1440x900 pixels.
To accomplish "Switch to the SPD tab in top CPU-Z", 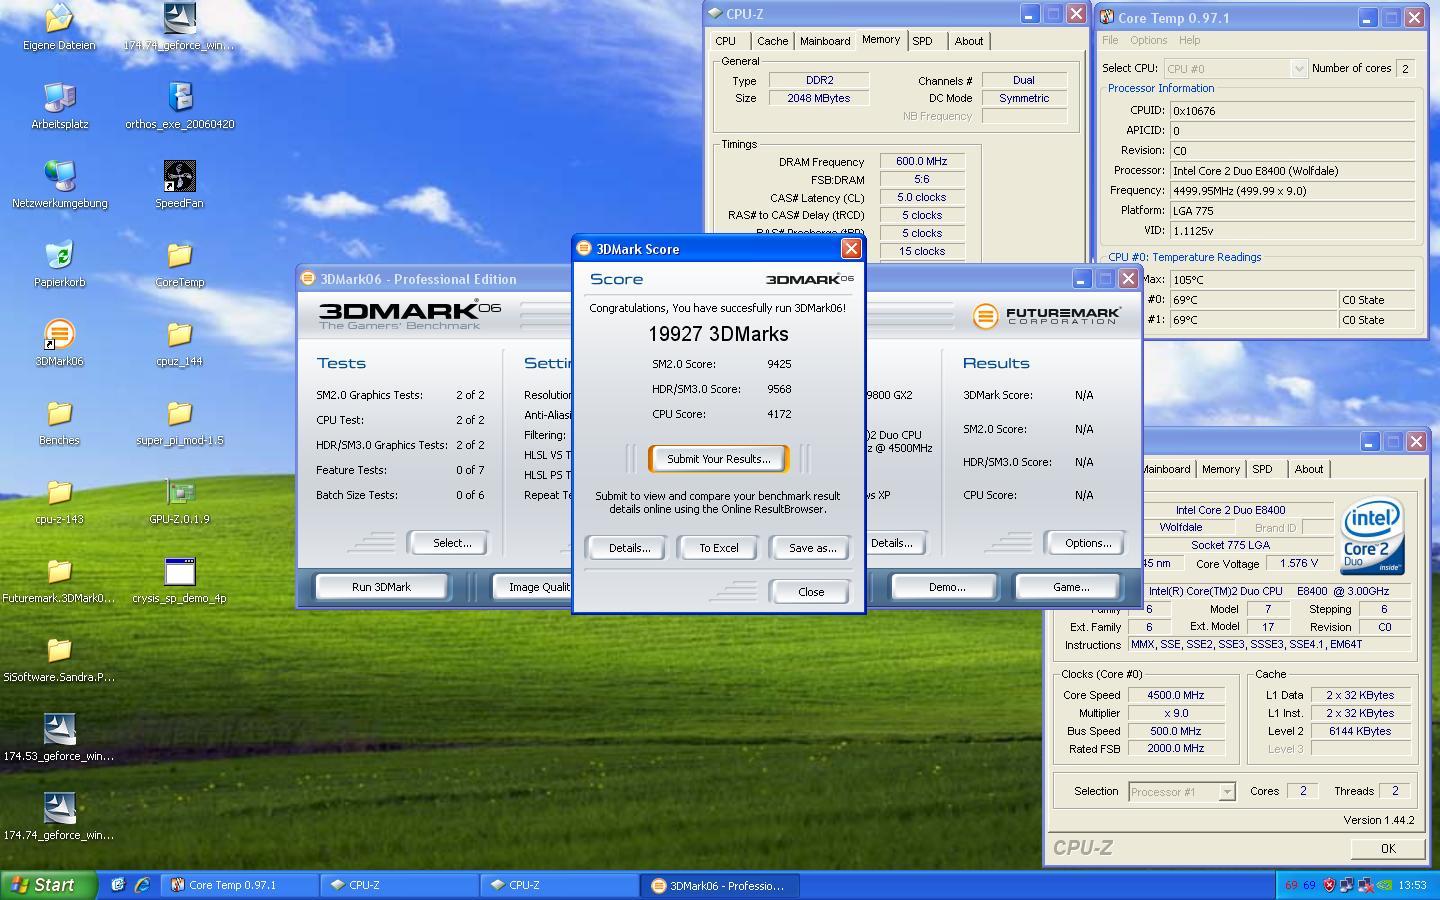I will click(x=922, y=41).
